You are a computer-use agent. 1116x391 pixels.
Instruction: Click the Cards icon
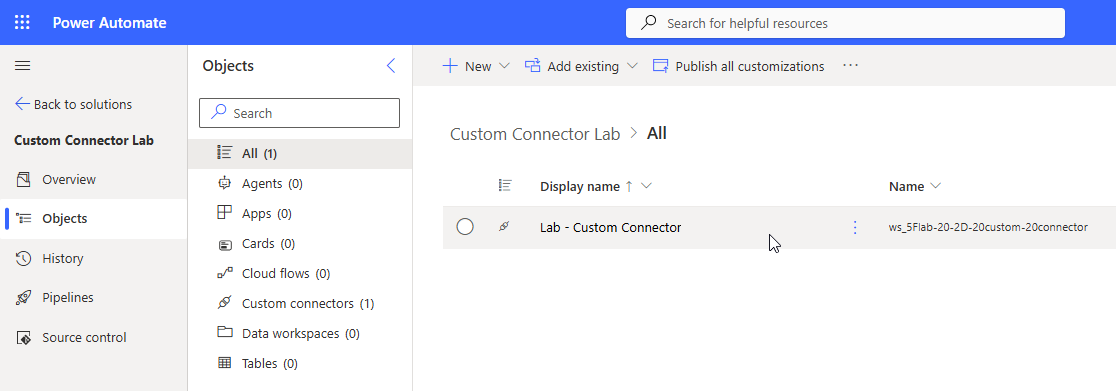pos(225,244)
